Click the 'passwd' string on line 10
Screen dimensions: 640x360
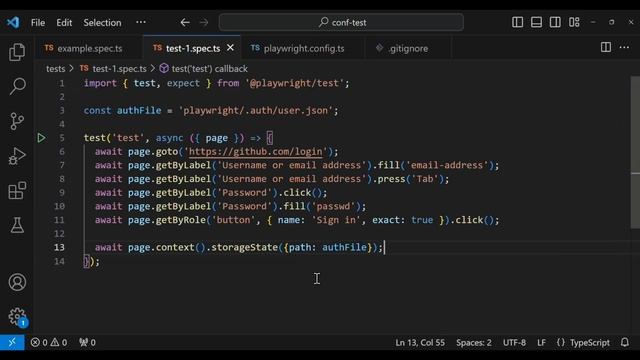click(333, 206)
